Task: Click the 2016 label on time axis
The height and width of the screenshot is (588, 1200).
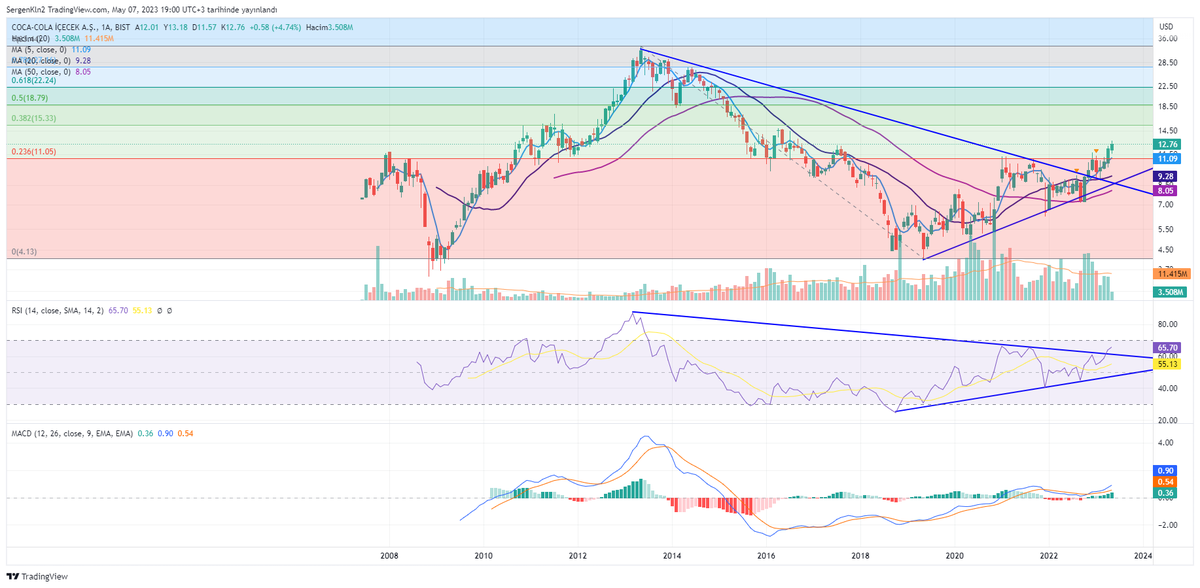Action: tap(766, 554)
